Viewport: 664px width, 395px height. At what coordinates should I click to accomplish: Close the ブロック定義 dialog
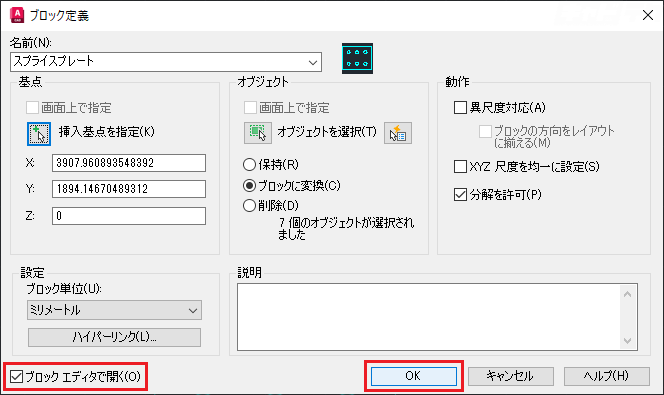(647, 15)
